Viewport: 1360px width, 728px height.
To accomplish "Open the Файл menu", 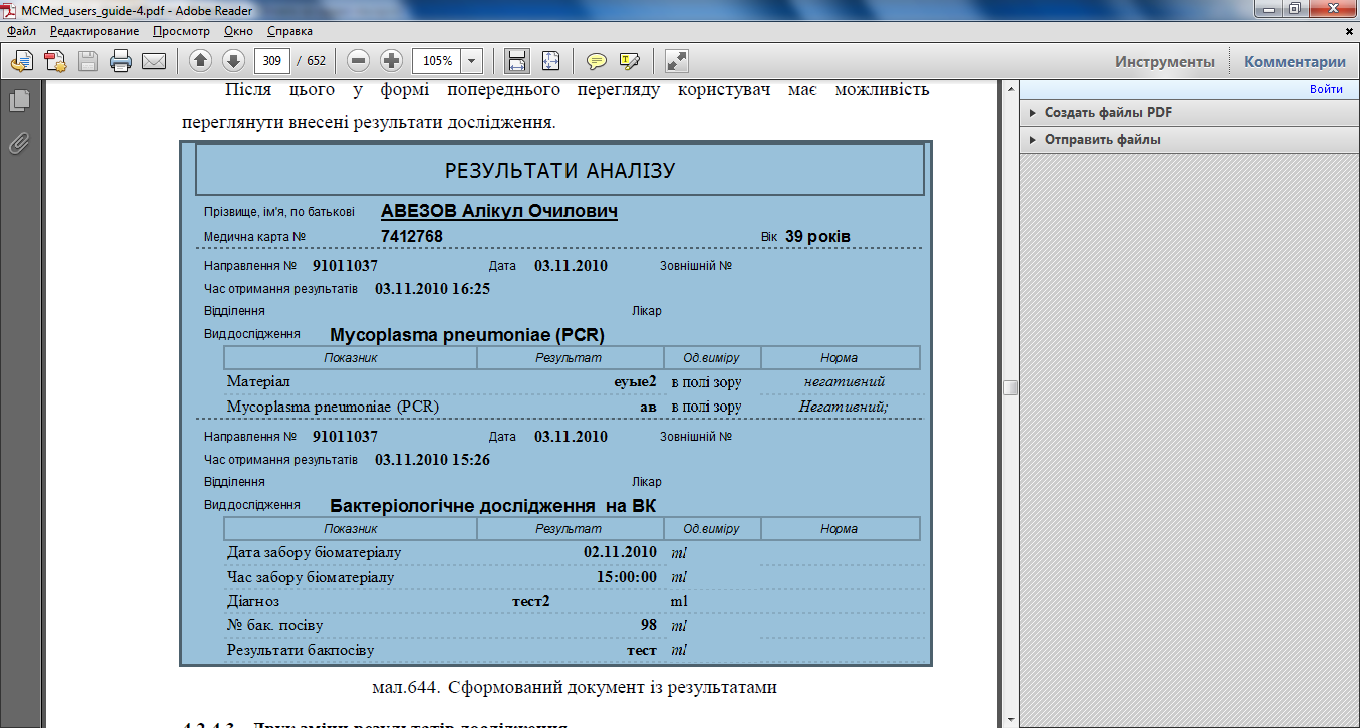I will pos(20,32).
